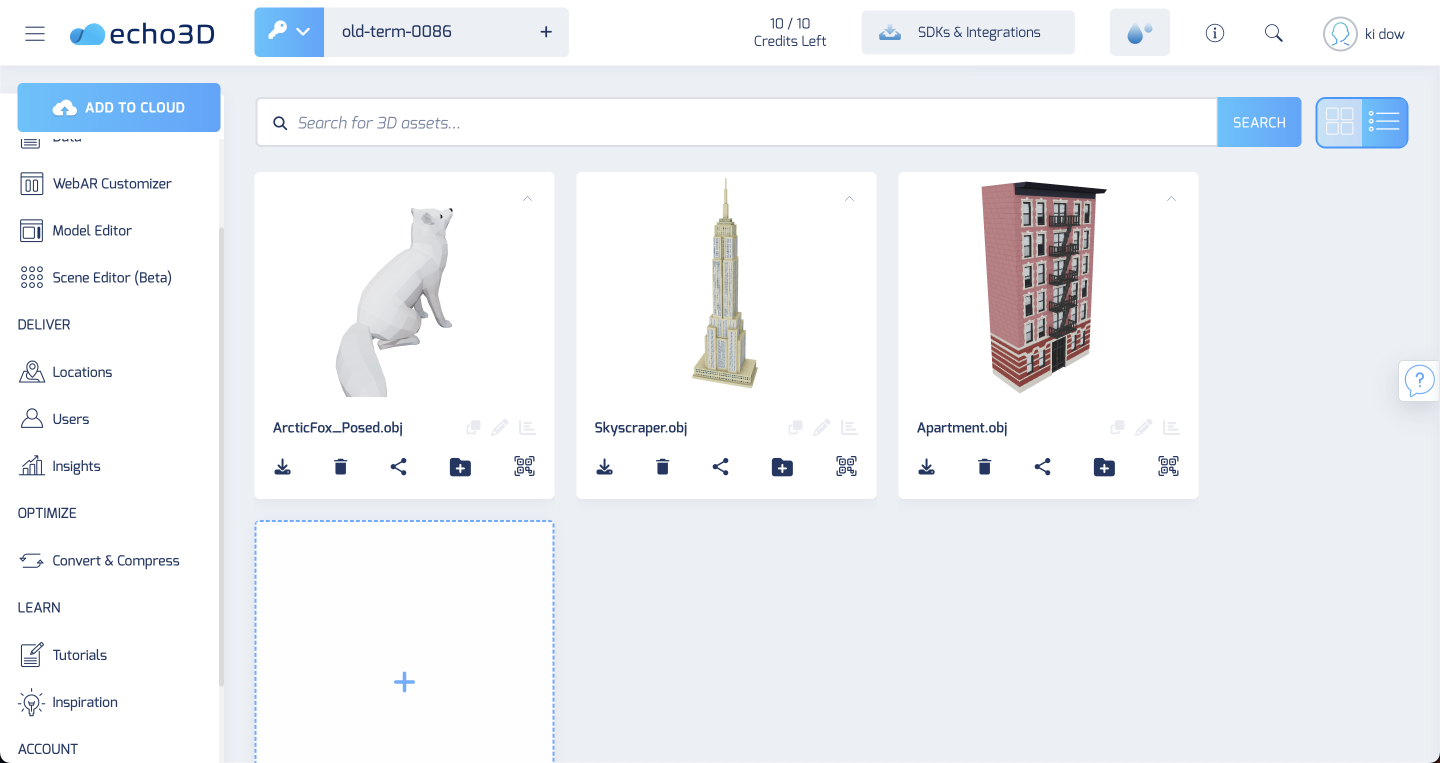This screenshot has height=763, width=1440.
Task: Click the ADD TO CLOUD button
Action: coord(119,108)
